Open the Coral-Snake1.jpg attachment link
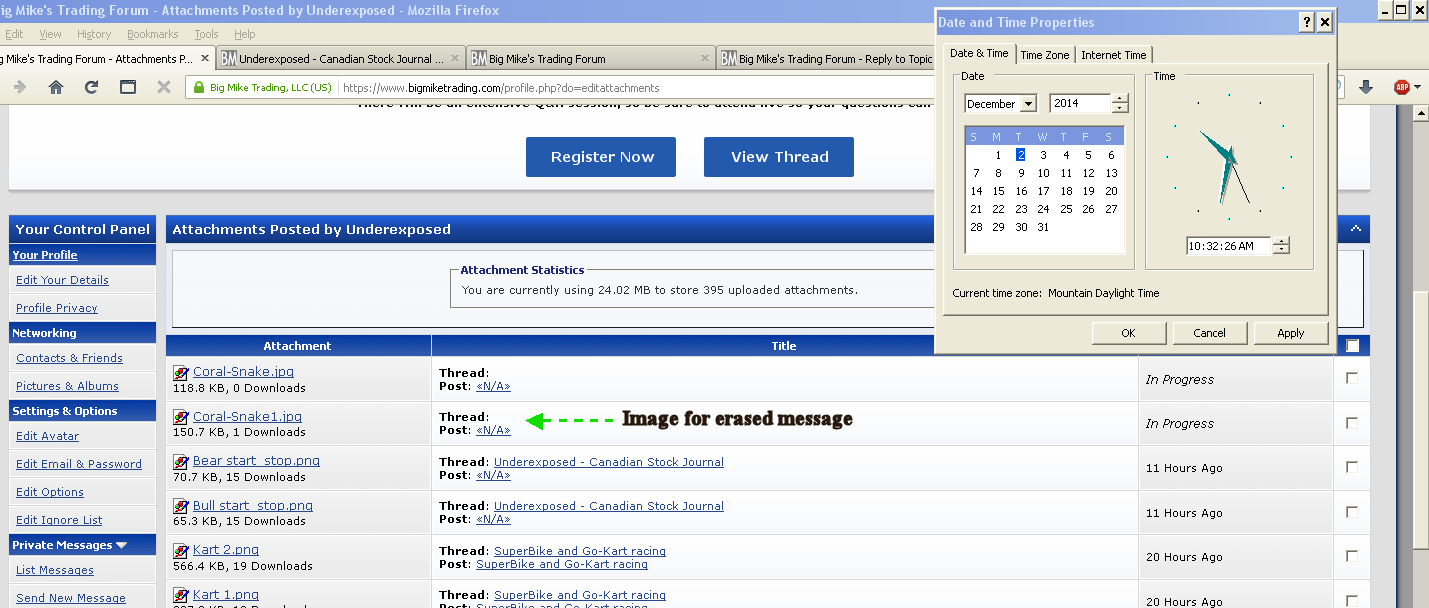The width and height of the screenshot is (1429, 608). [247, 416]
